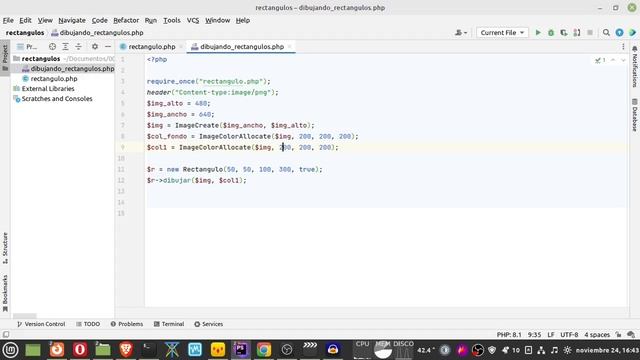Start debugging with the bug icon
This screenshot has width=640, height=360.
coord(551,33)
